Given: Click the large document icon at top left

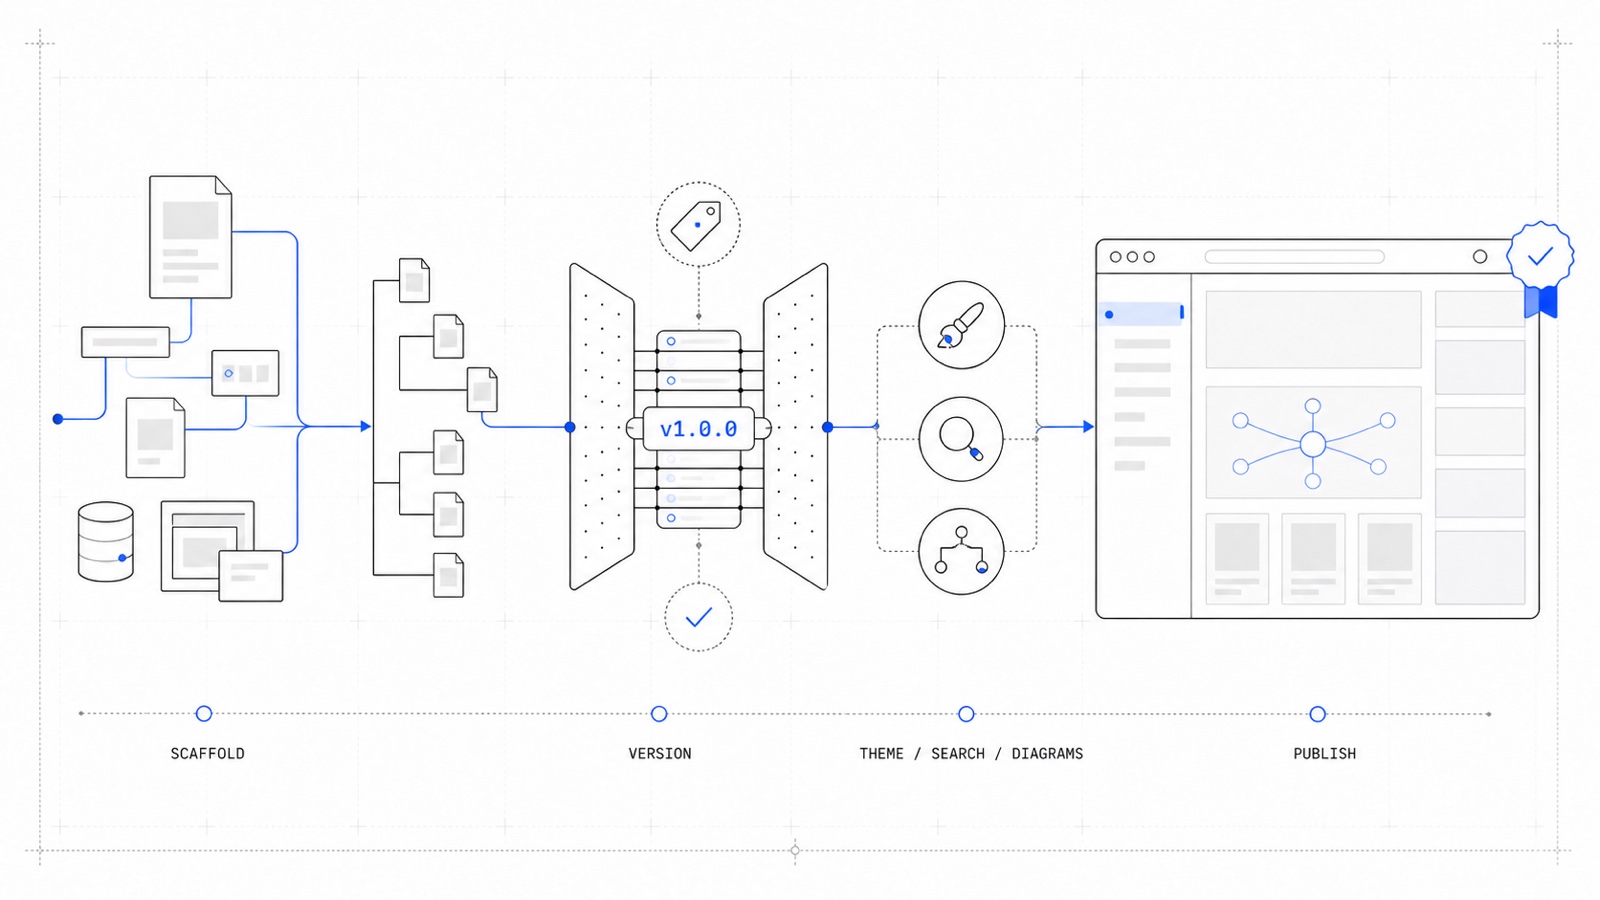Looking at the screenshot, I should click(190, 237).
